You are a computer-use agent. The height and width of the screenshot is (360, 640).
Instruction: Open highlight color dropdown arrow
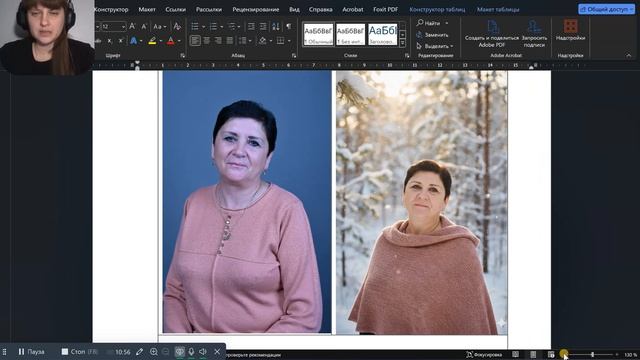pyautogui.click(x=160, y=41)
